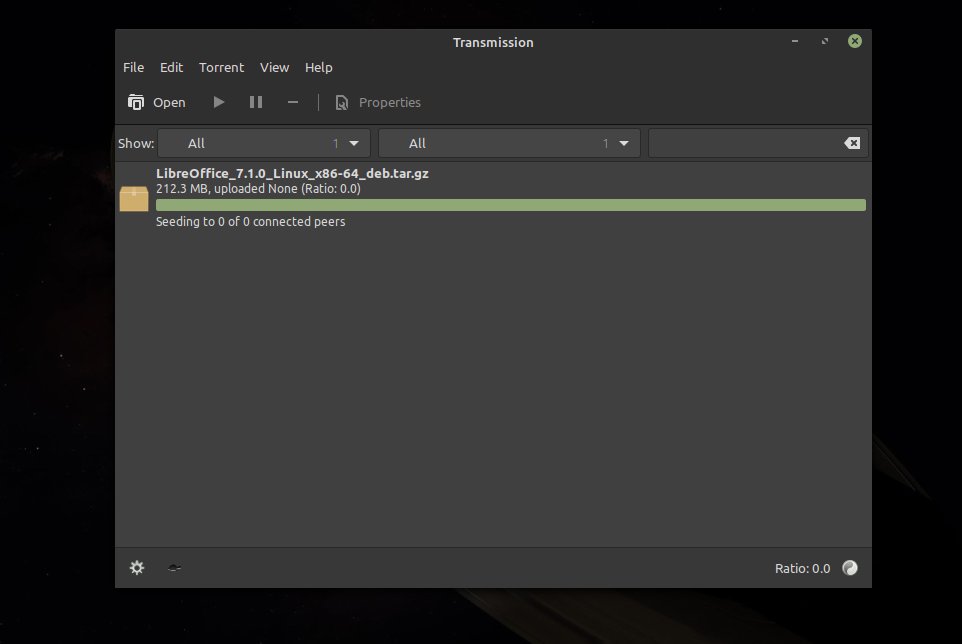Click the Ratio: 0.0 status text
This screenshot has height=644, width=962.
coord(802,569)
